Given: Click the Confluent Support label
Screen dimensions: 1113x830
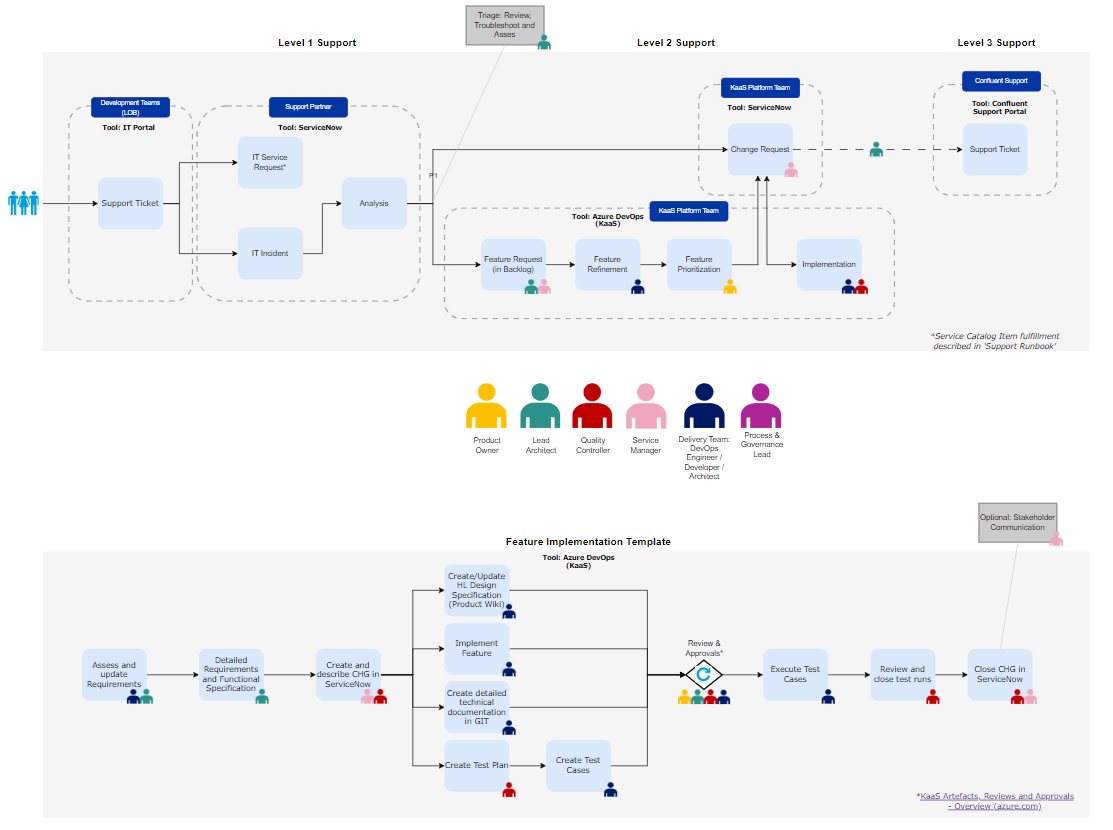Looking at the screenshot, I should [1002, 81].
